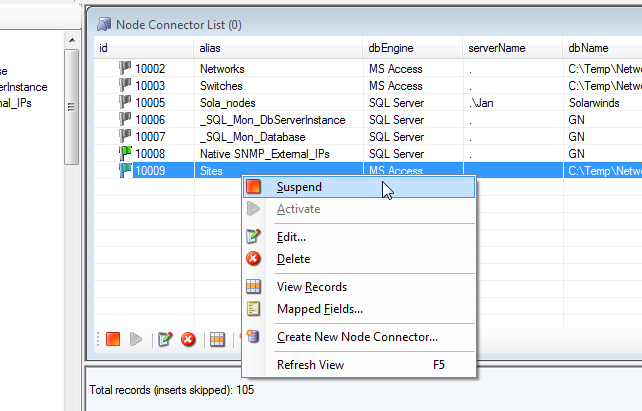Click the grey flag icon beside 10005
This screenshot has height=411, width=642.
[125, 103]
